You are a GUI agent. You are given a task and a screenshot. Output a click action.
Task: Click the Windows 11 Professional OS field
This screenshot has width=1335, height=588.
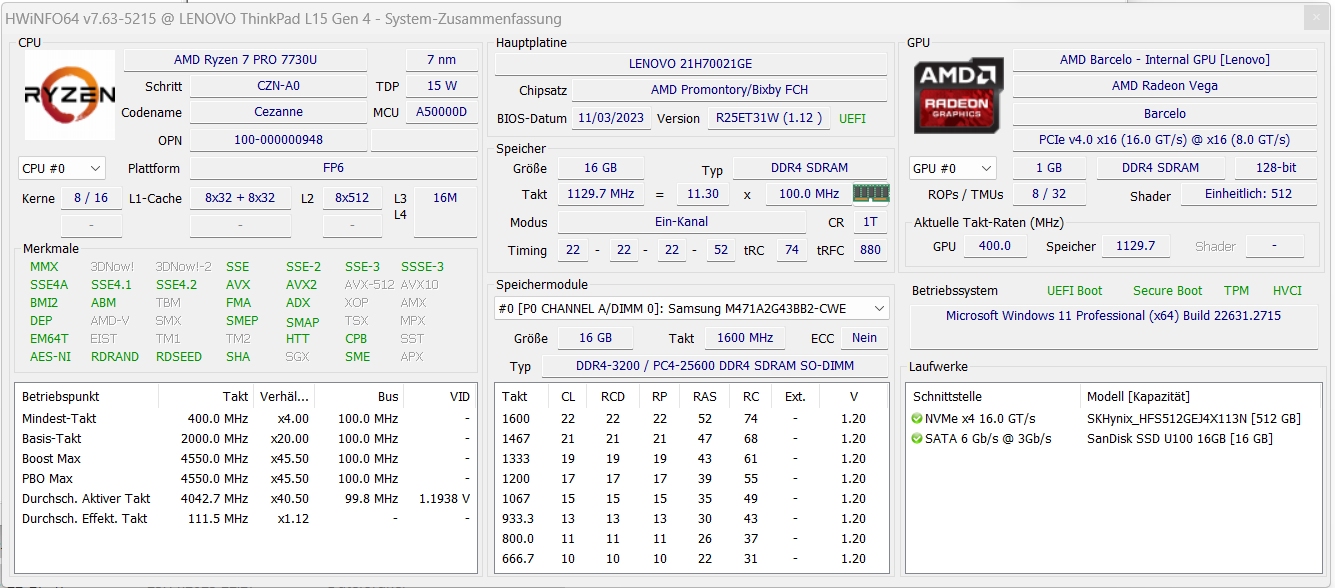pyautogui.click(x=1113, y=316)
